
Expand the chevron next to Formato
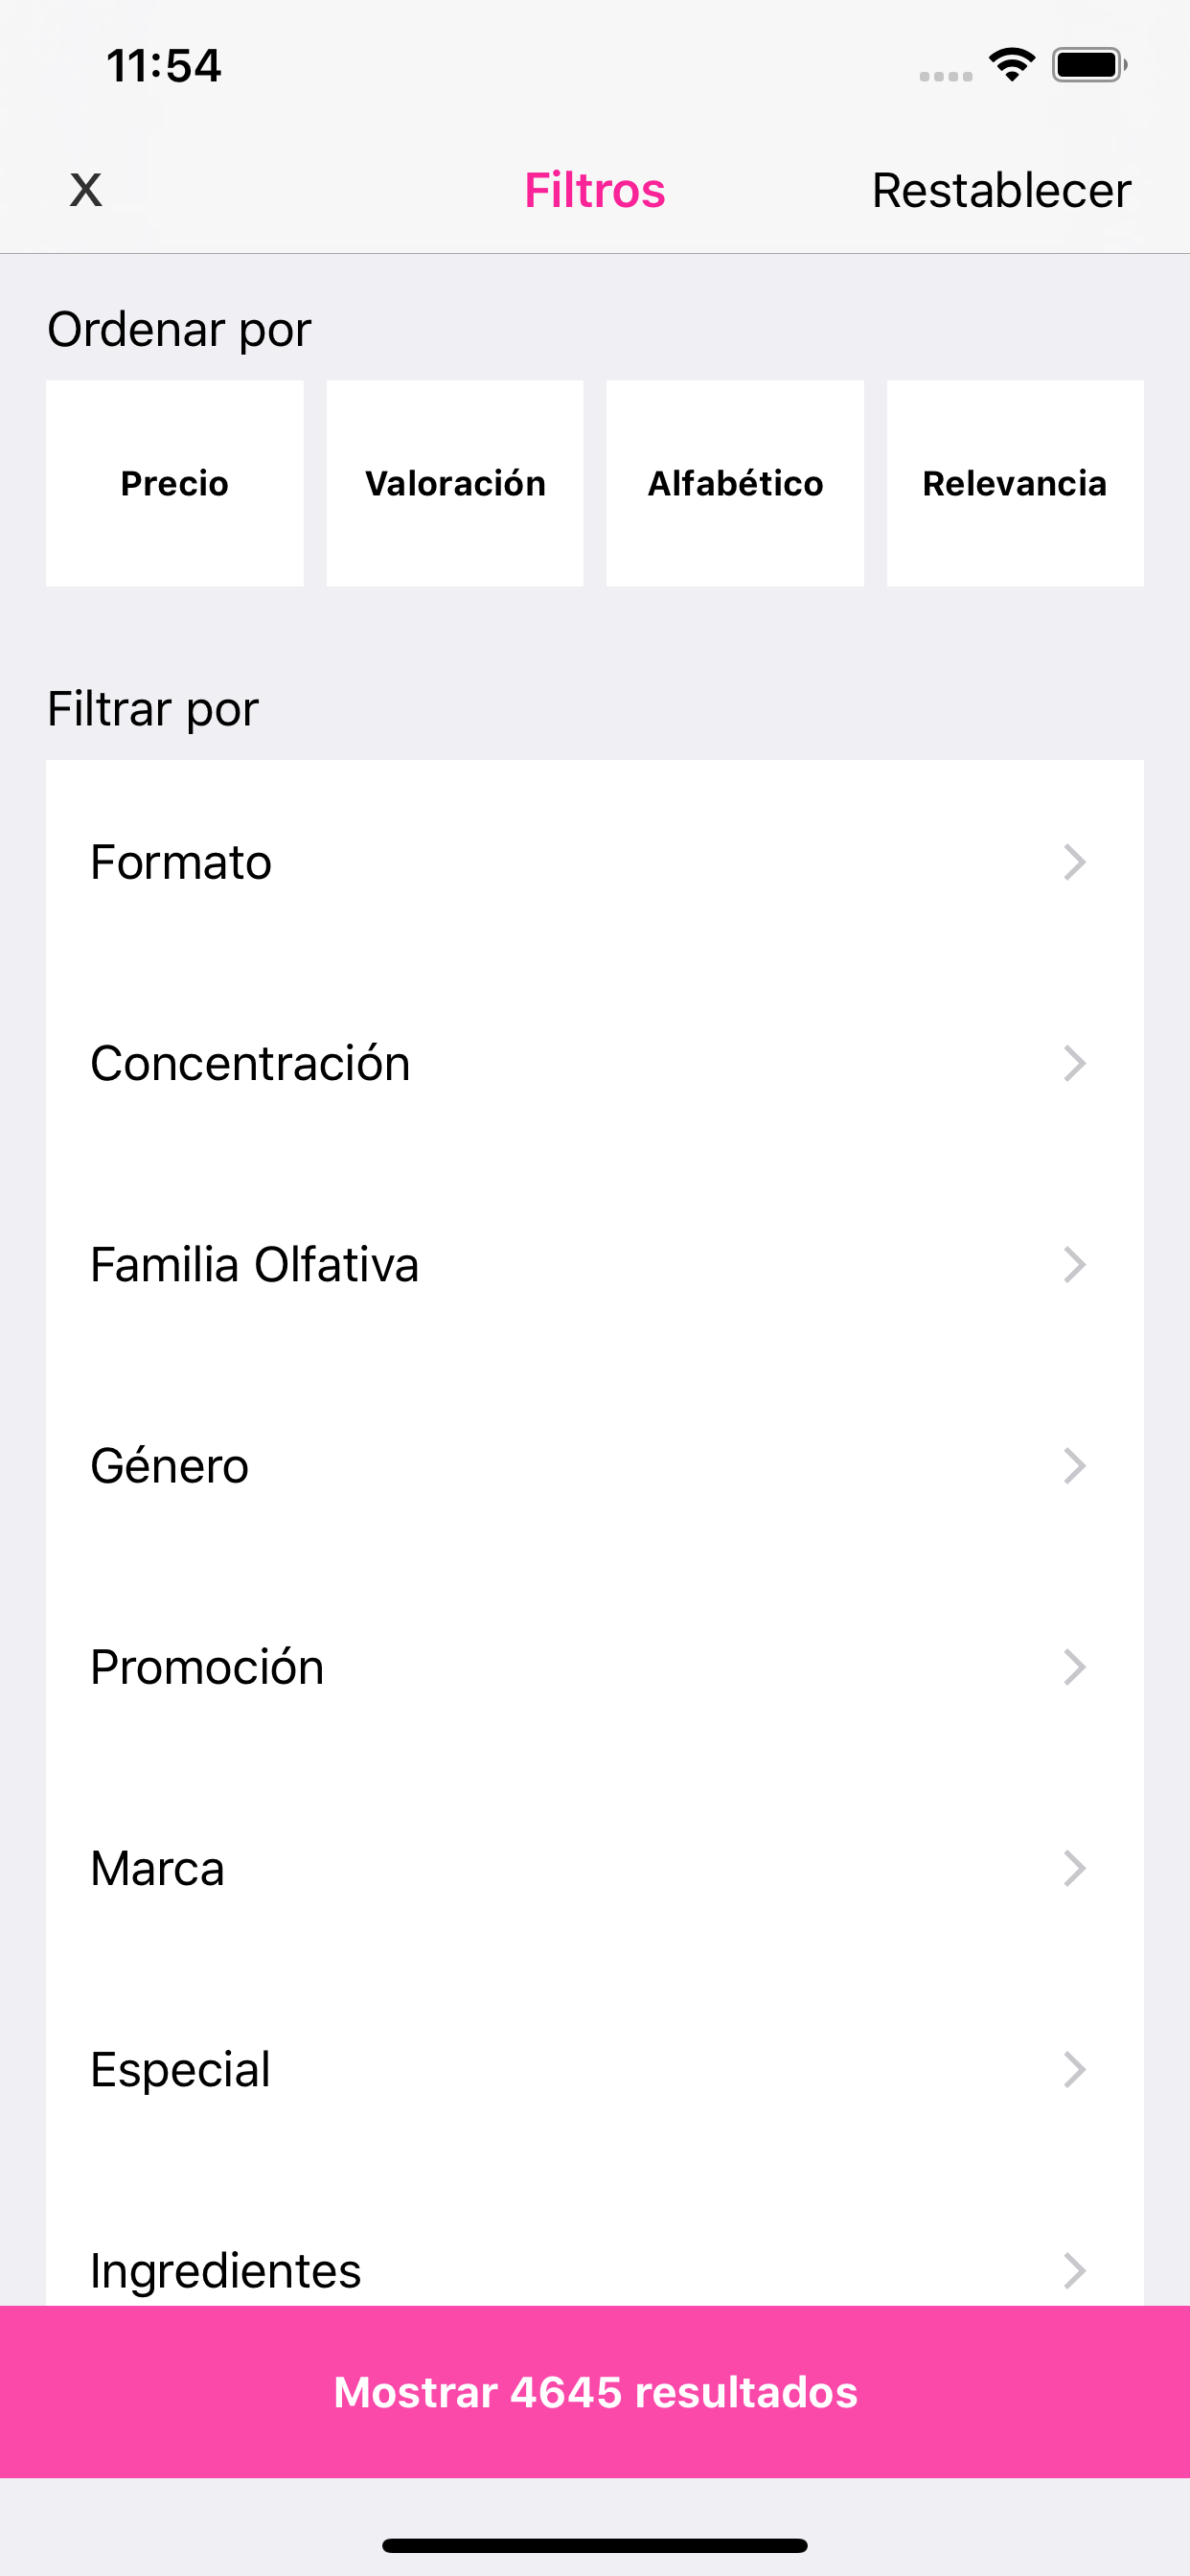tap(1075, 862)
